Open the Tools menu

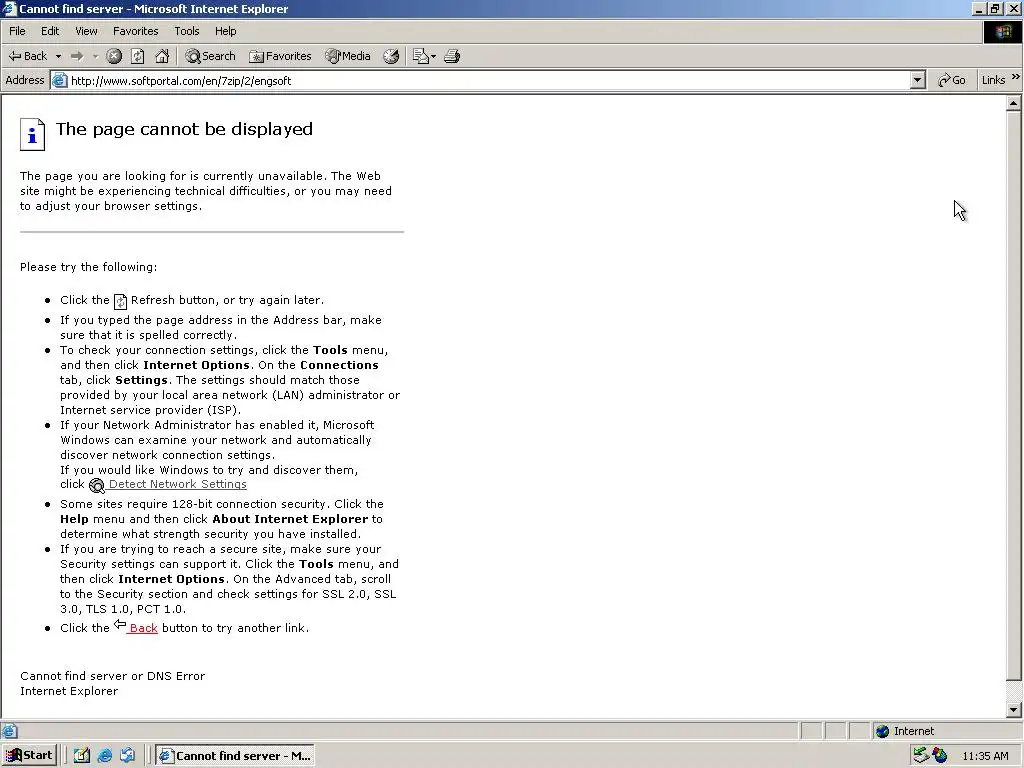(x=187, y=31)
